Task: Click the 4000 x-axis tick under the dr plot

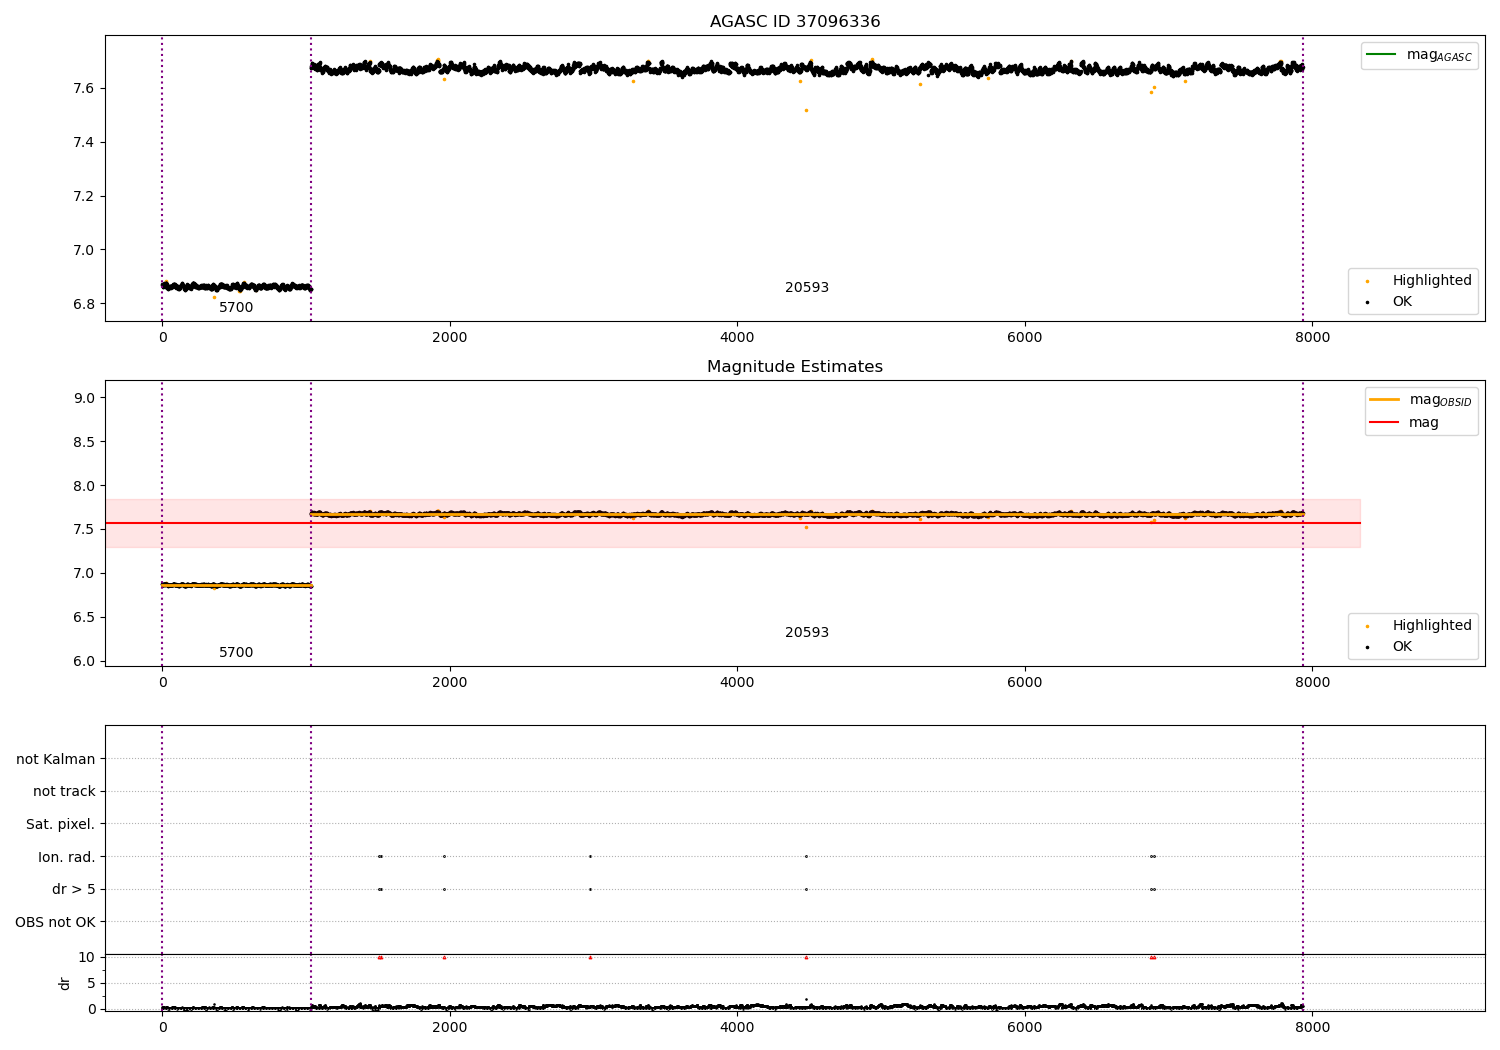Action: tap(737, 1027)
